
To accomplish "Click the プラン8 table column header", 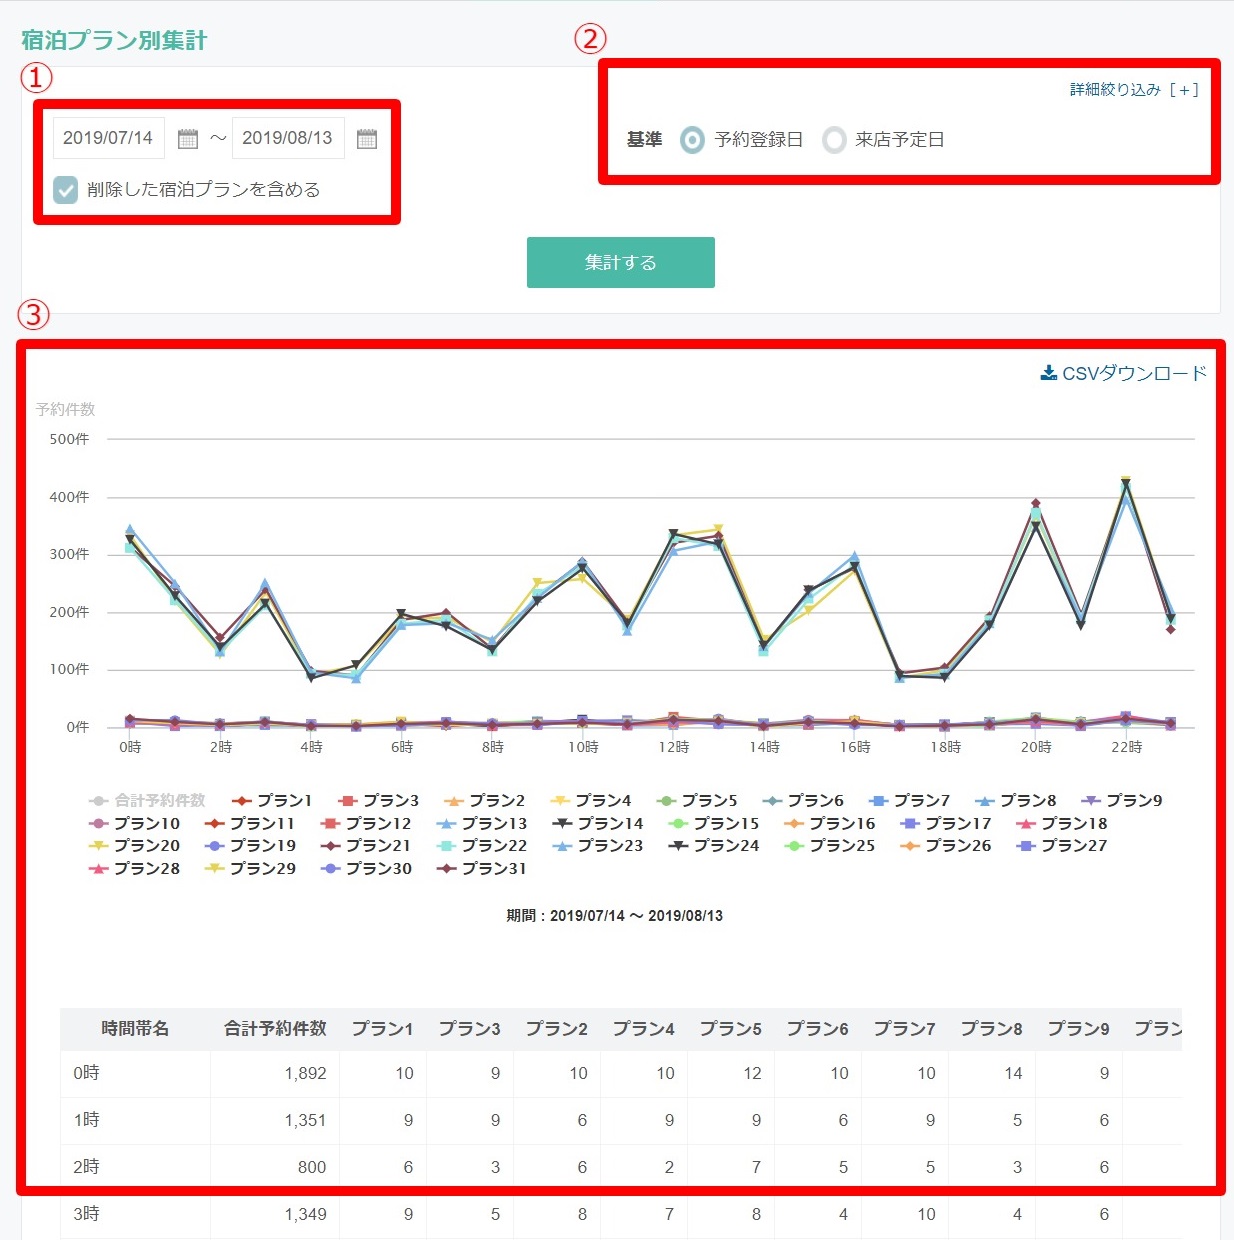I will coord(991,1029).
